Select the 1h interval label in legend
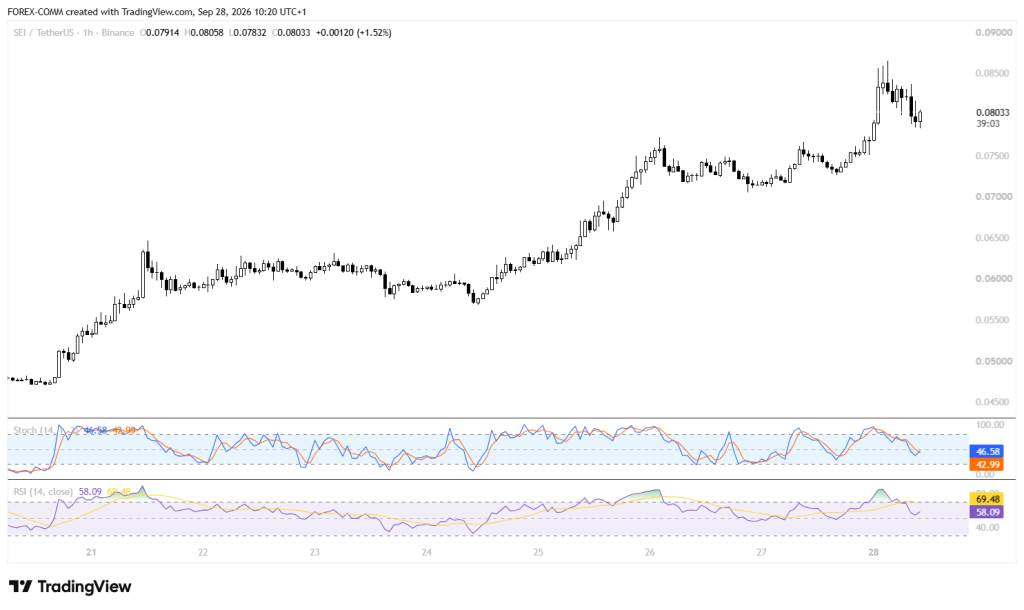 tap(88, 33)
